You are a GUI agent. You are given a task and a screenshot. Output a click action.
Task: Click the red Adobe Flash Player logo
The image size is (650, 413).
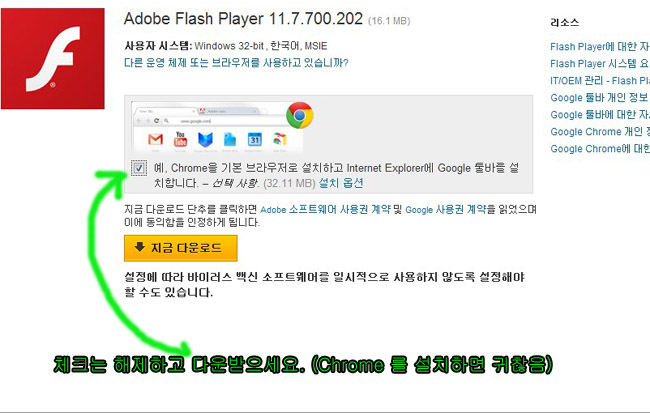point(53,58)
